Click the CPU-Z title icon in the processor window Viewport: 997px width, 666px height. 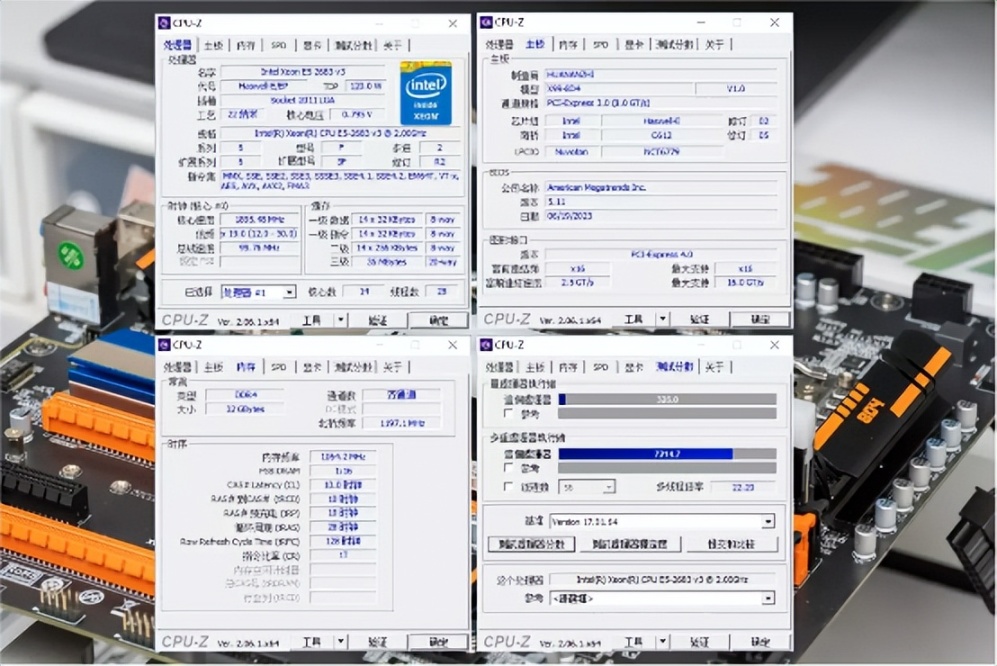point(164,24)
